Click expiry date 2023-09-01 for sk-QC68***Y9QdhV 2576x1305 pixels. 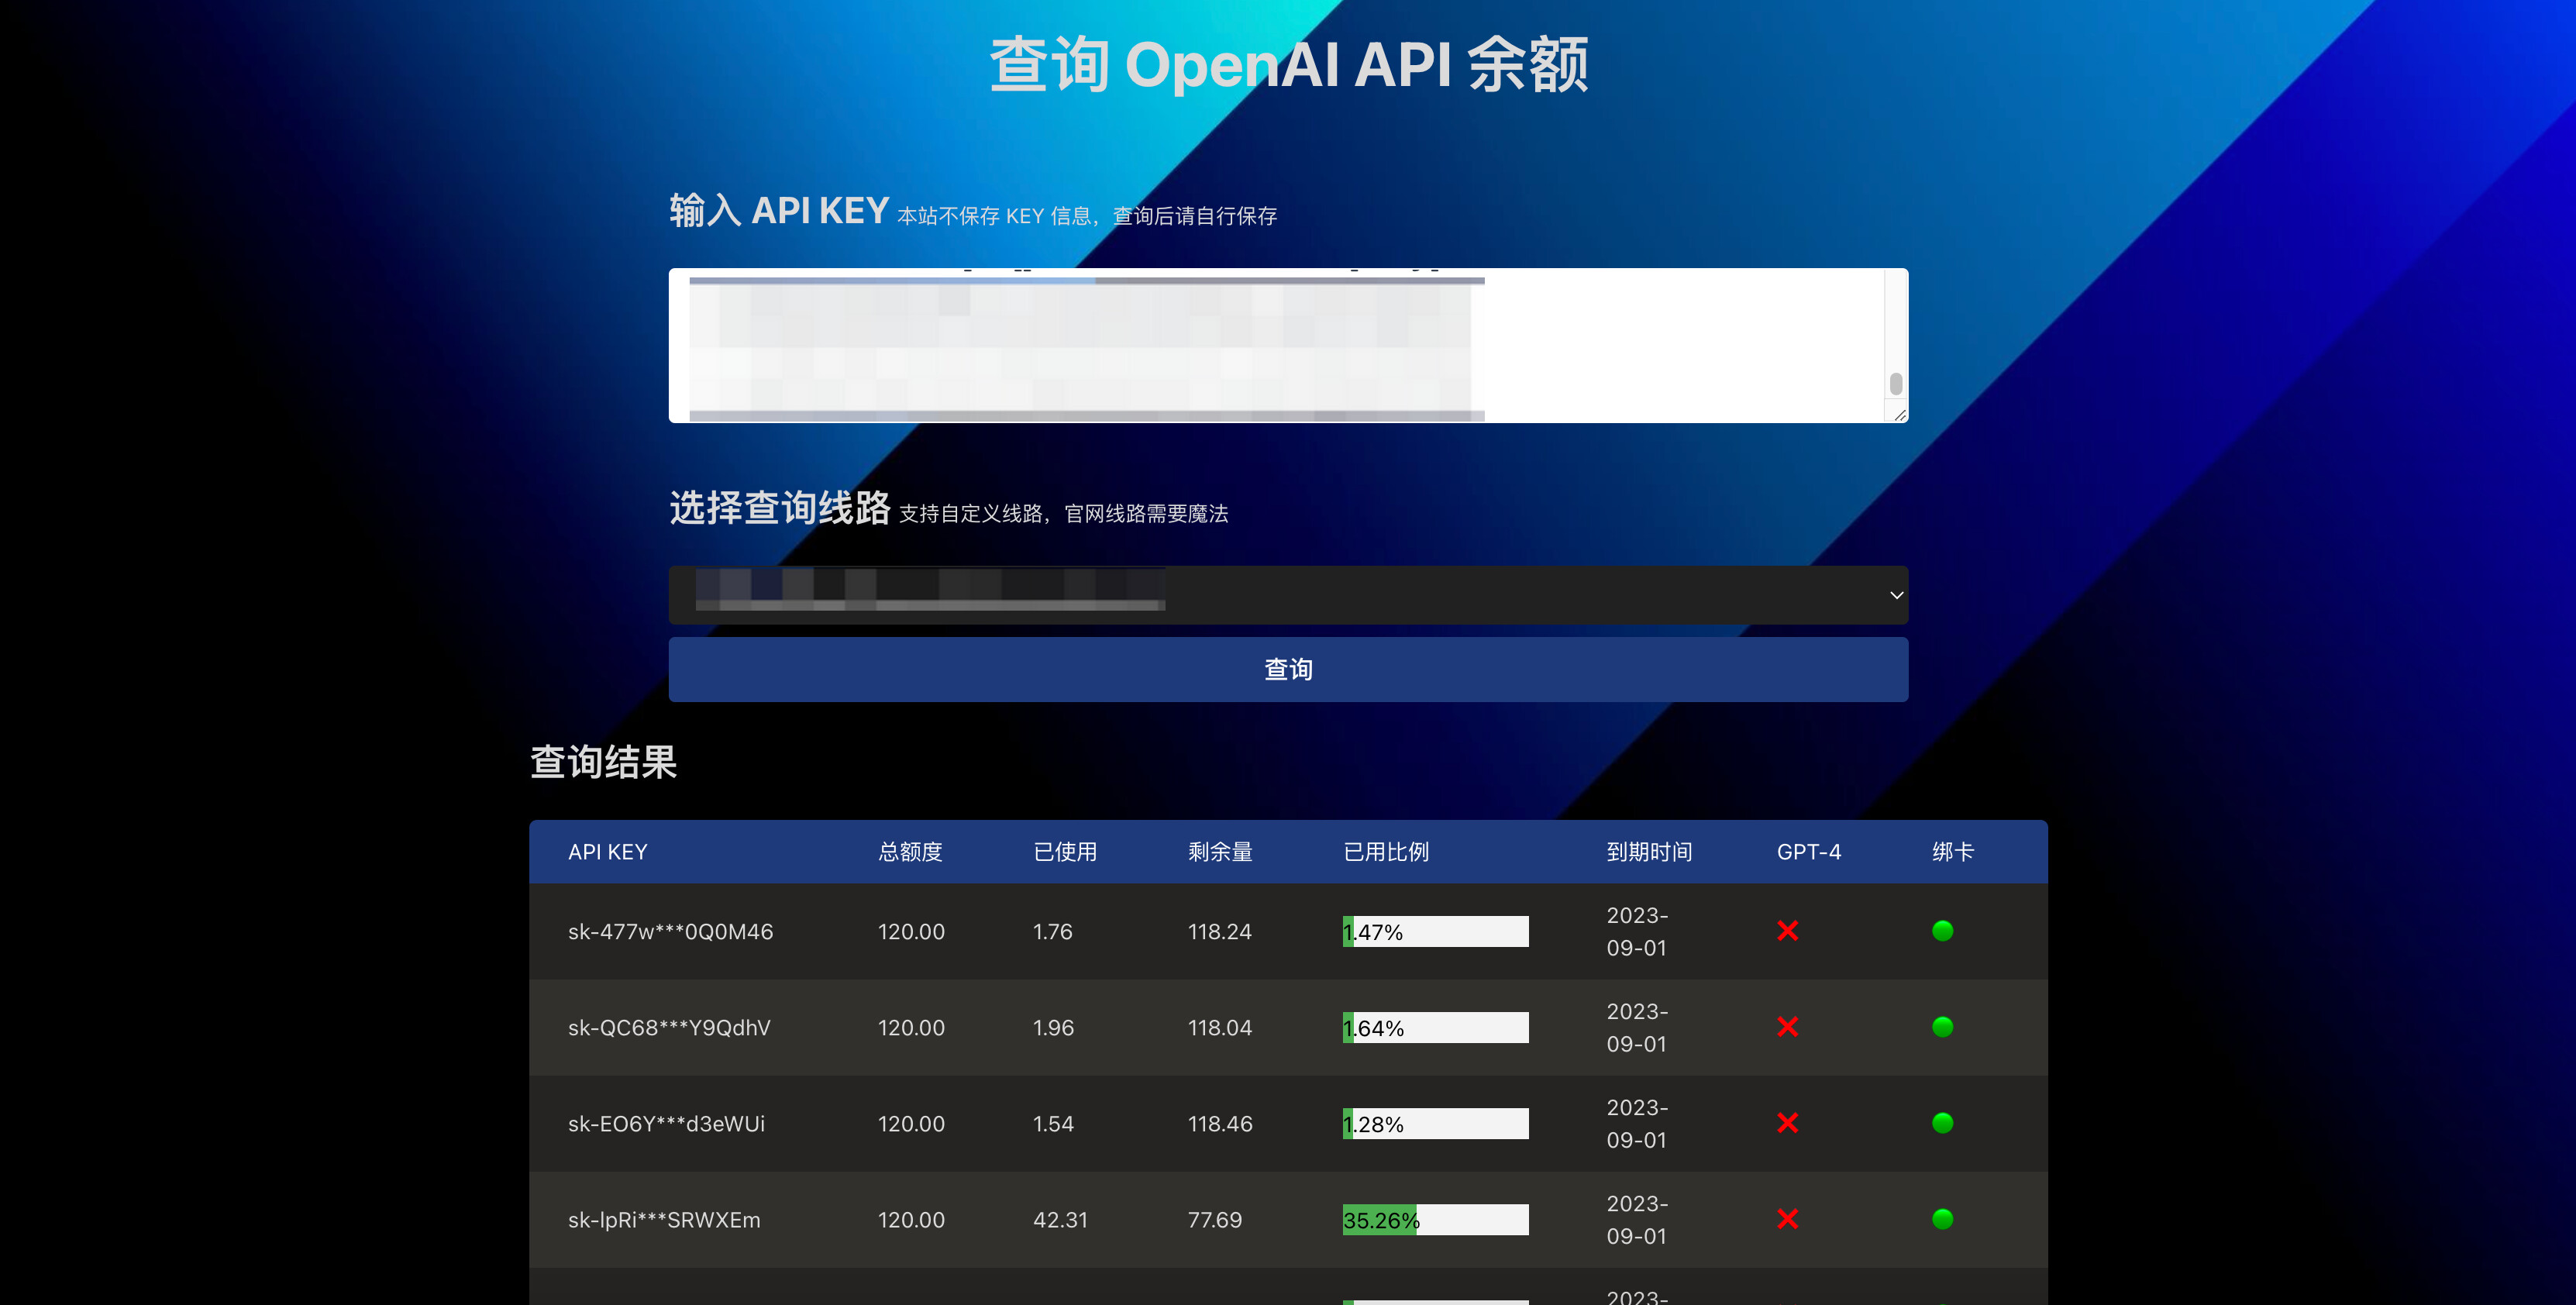tap(1637, 1027)
